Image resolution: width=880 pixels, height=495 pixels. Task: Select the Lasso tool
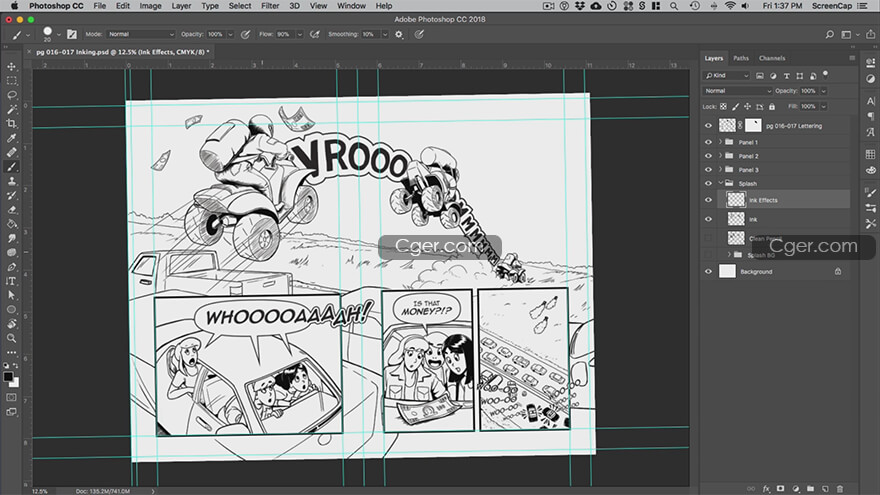coord(11,95)
